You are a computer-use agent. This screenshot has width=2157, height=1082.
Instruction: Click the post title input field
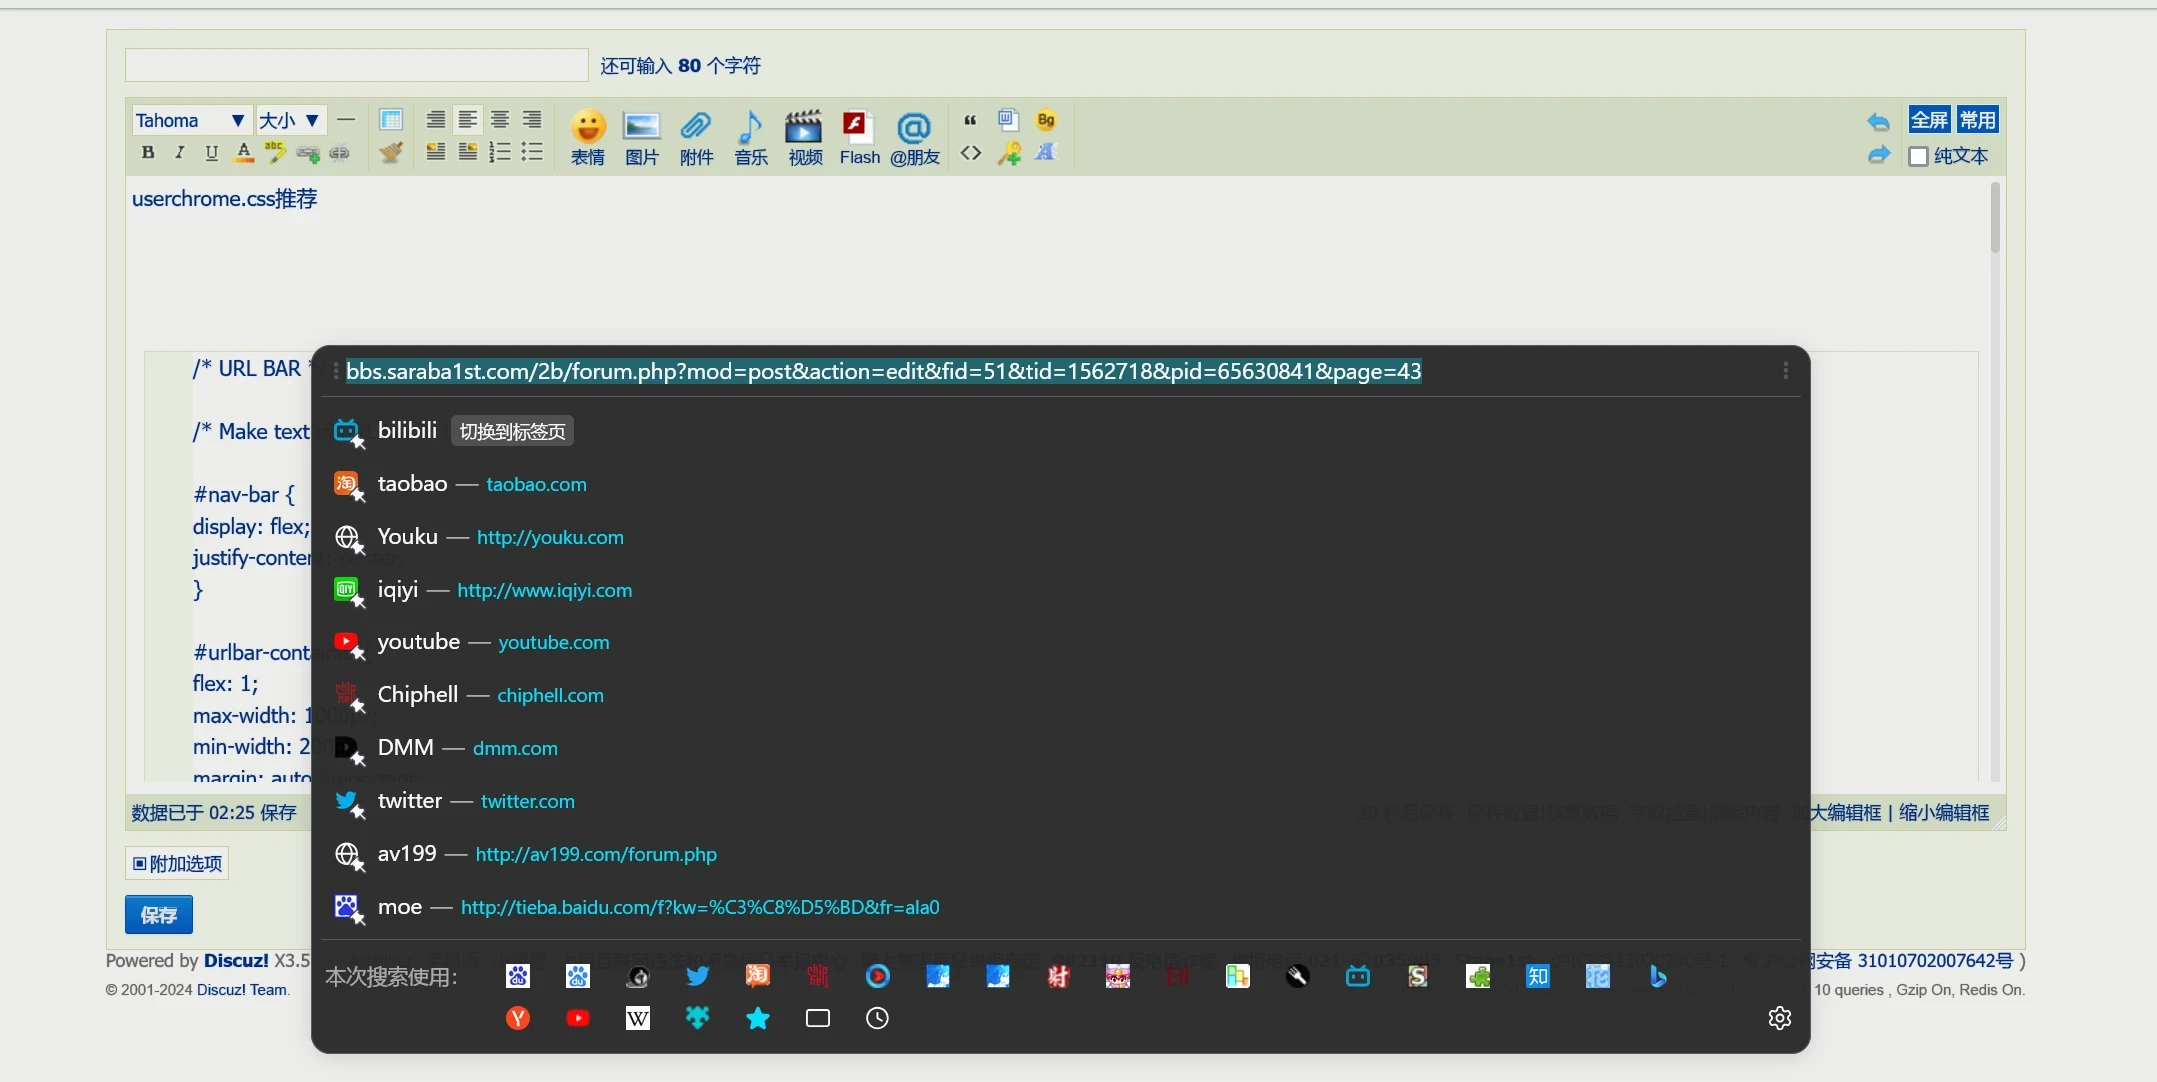(x=356, y=65)
